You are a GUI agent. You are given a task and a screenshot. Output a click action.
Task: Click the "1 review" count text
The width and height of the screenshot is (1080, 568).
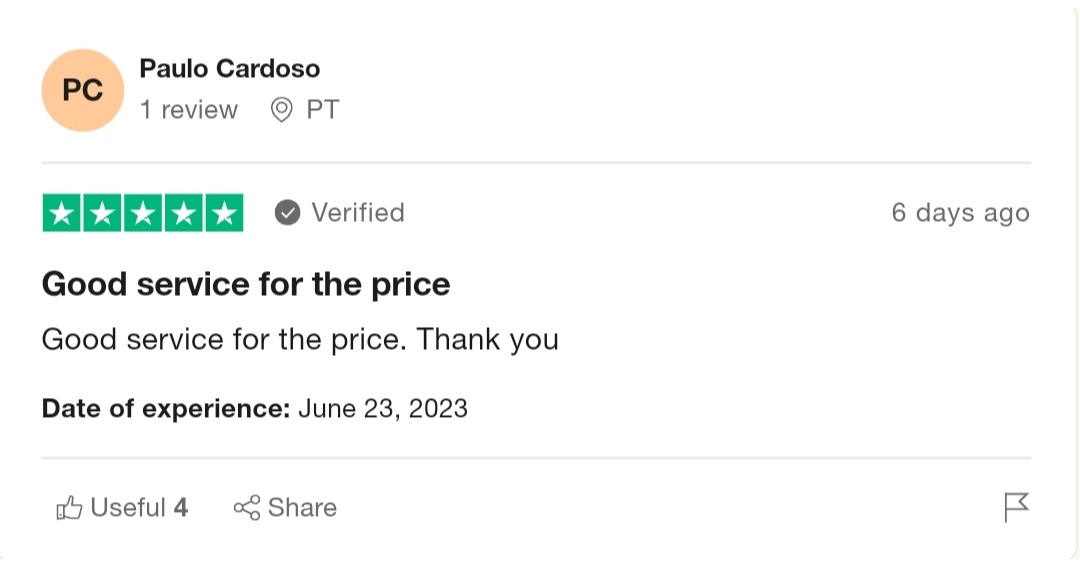pos(189,110)
